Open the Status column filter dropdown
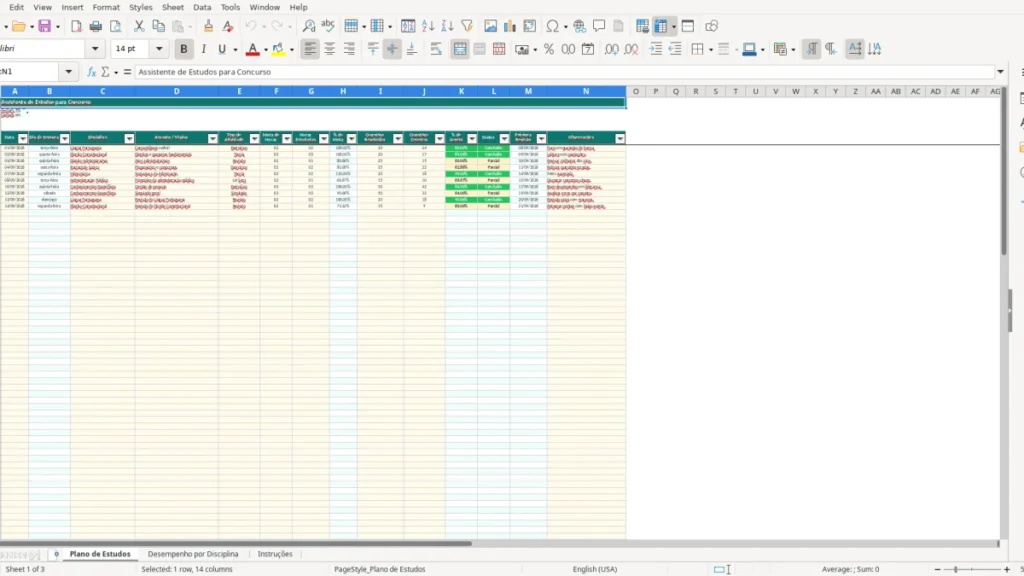Viewport: 1024px width, 576px height. [504, 138]
